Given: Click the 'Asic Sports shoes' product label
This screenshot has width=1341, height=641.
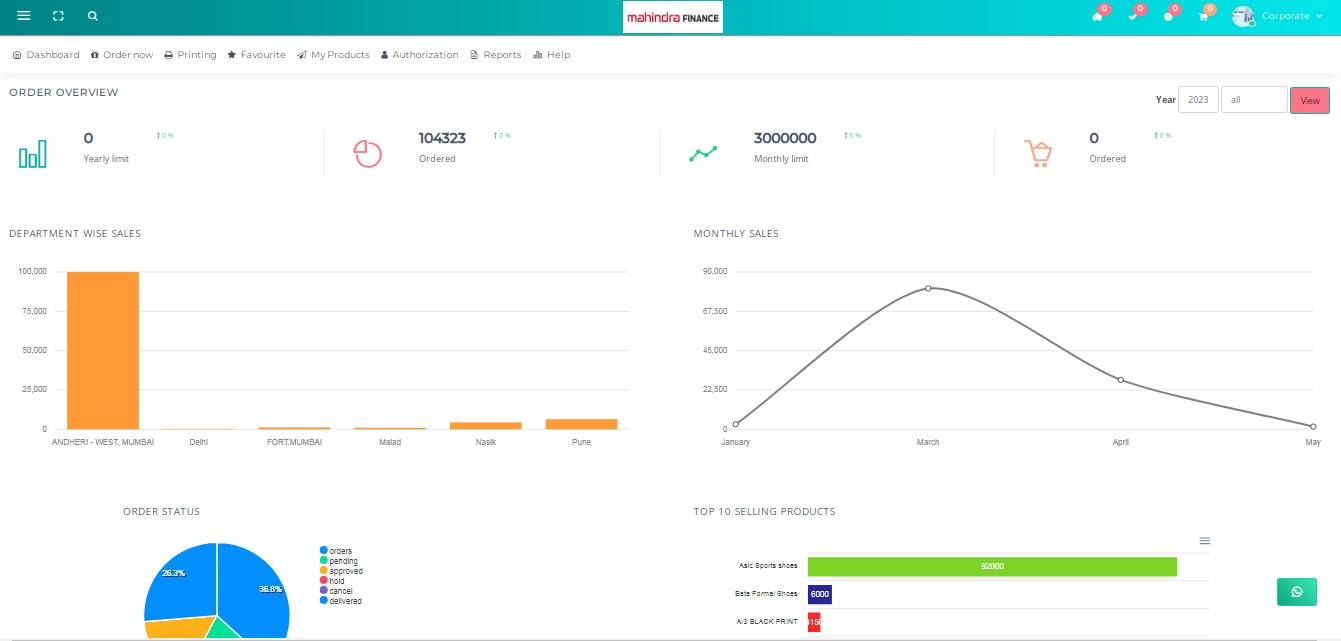Looking at the screenshot, I should pos(768,566).
